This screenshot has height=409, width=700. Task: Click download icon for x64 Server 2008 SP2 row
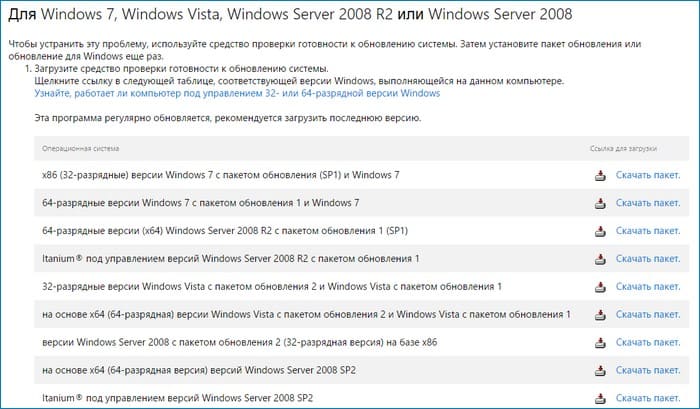pos(600,371)
